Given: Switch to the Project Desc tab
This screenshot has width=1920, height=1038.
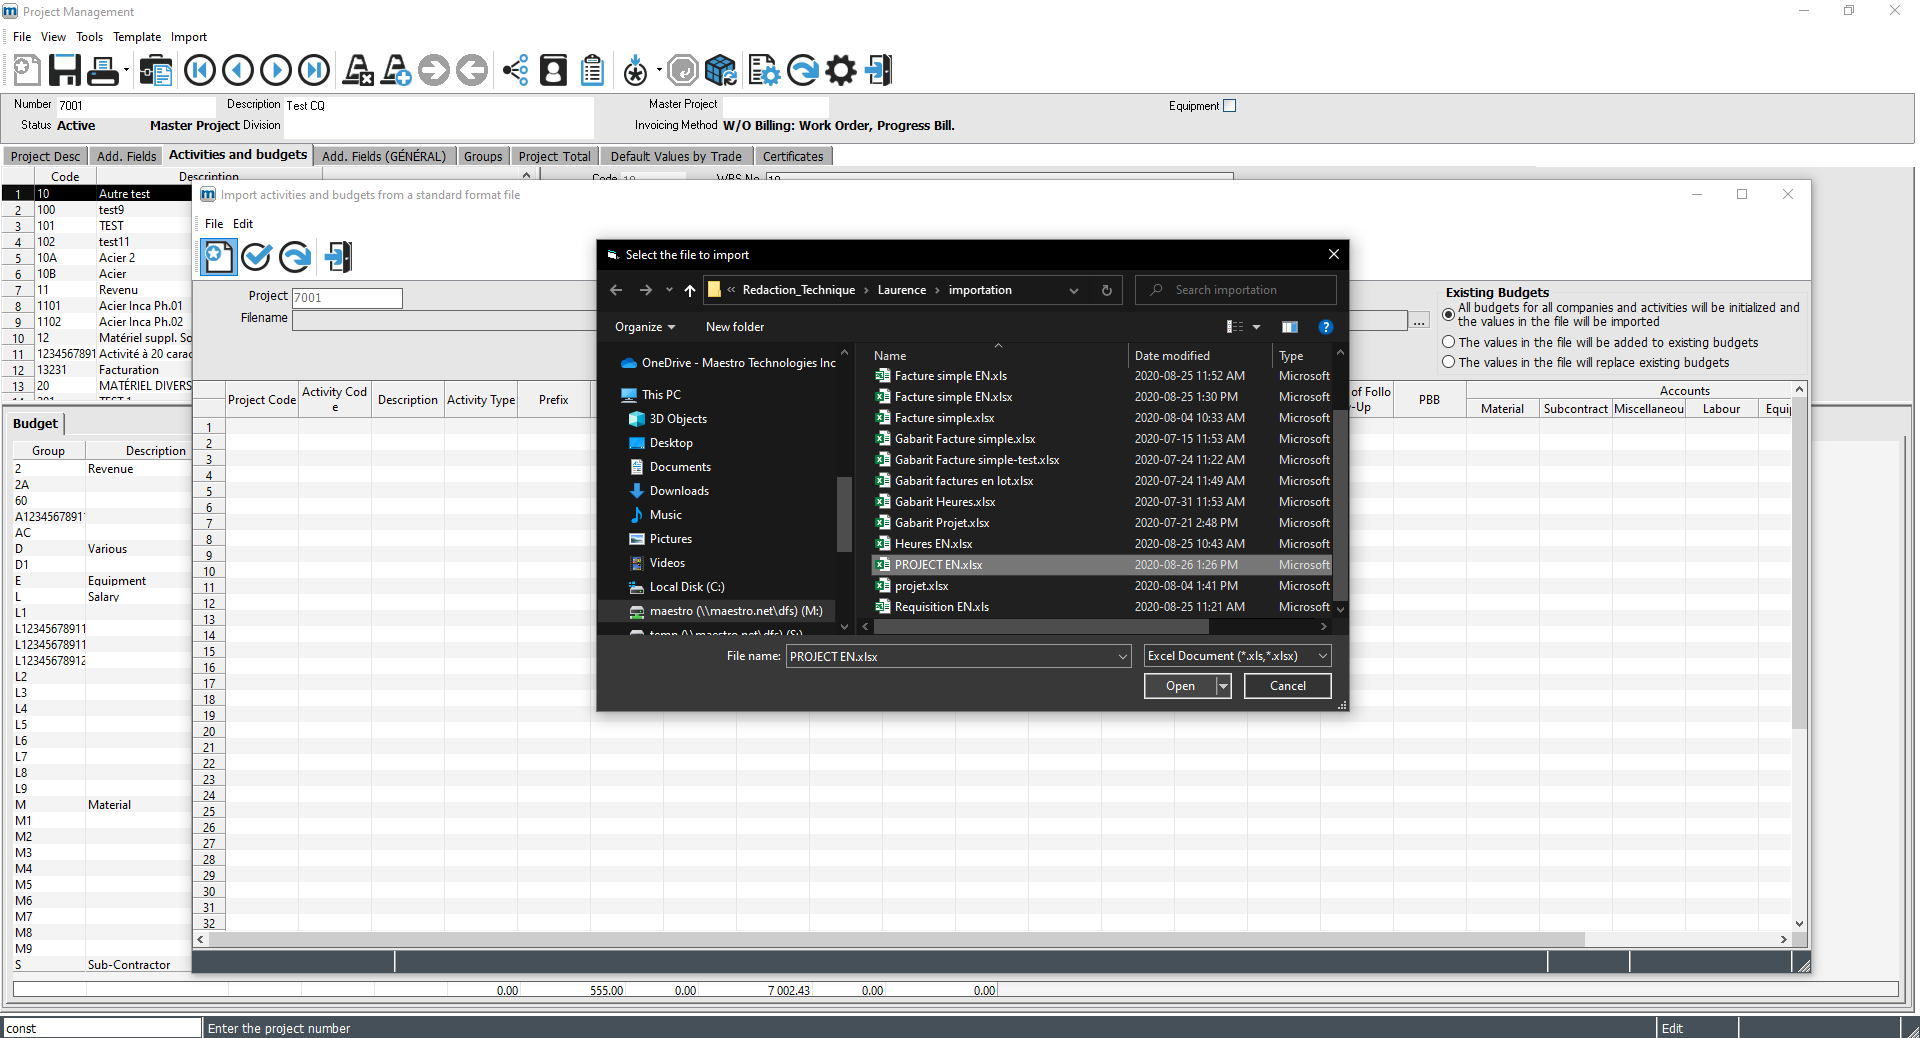Looking at the screenshot, I should 45,156.
